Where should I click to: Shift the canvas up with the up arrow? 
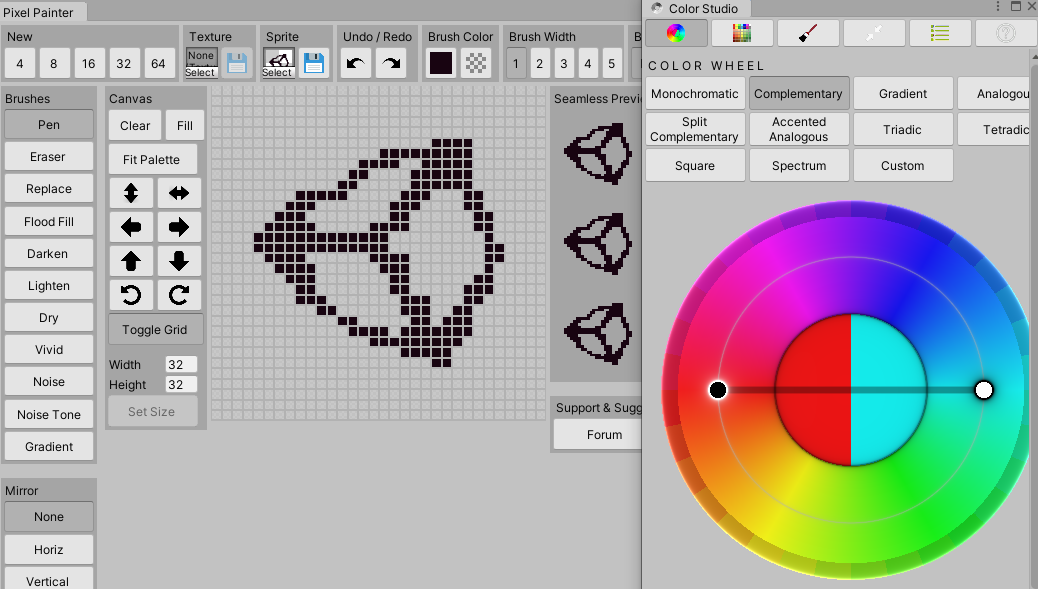131,261
